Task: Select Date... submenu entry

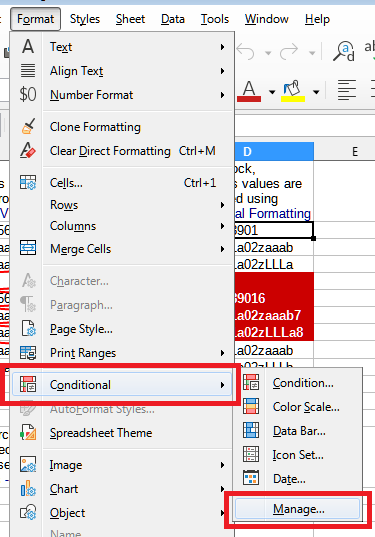Action: coord(297,479)
